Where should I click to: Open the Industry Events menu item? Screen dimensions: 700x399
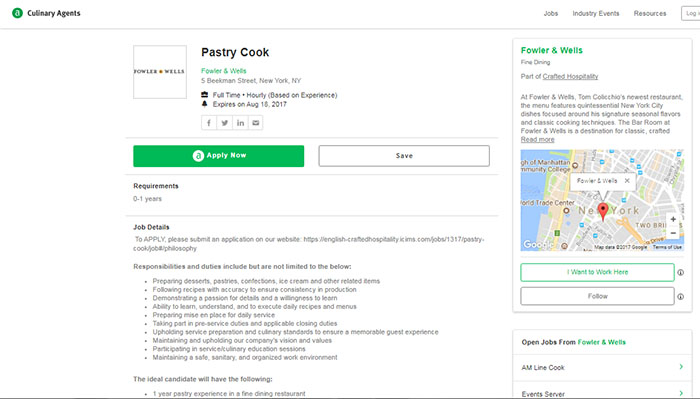point(596,13)
